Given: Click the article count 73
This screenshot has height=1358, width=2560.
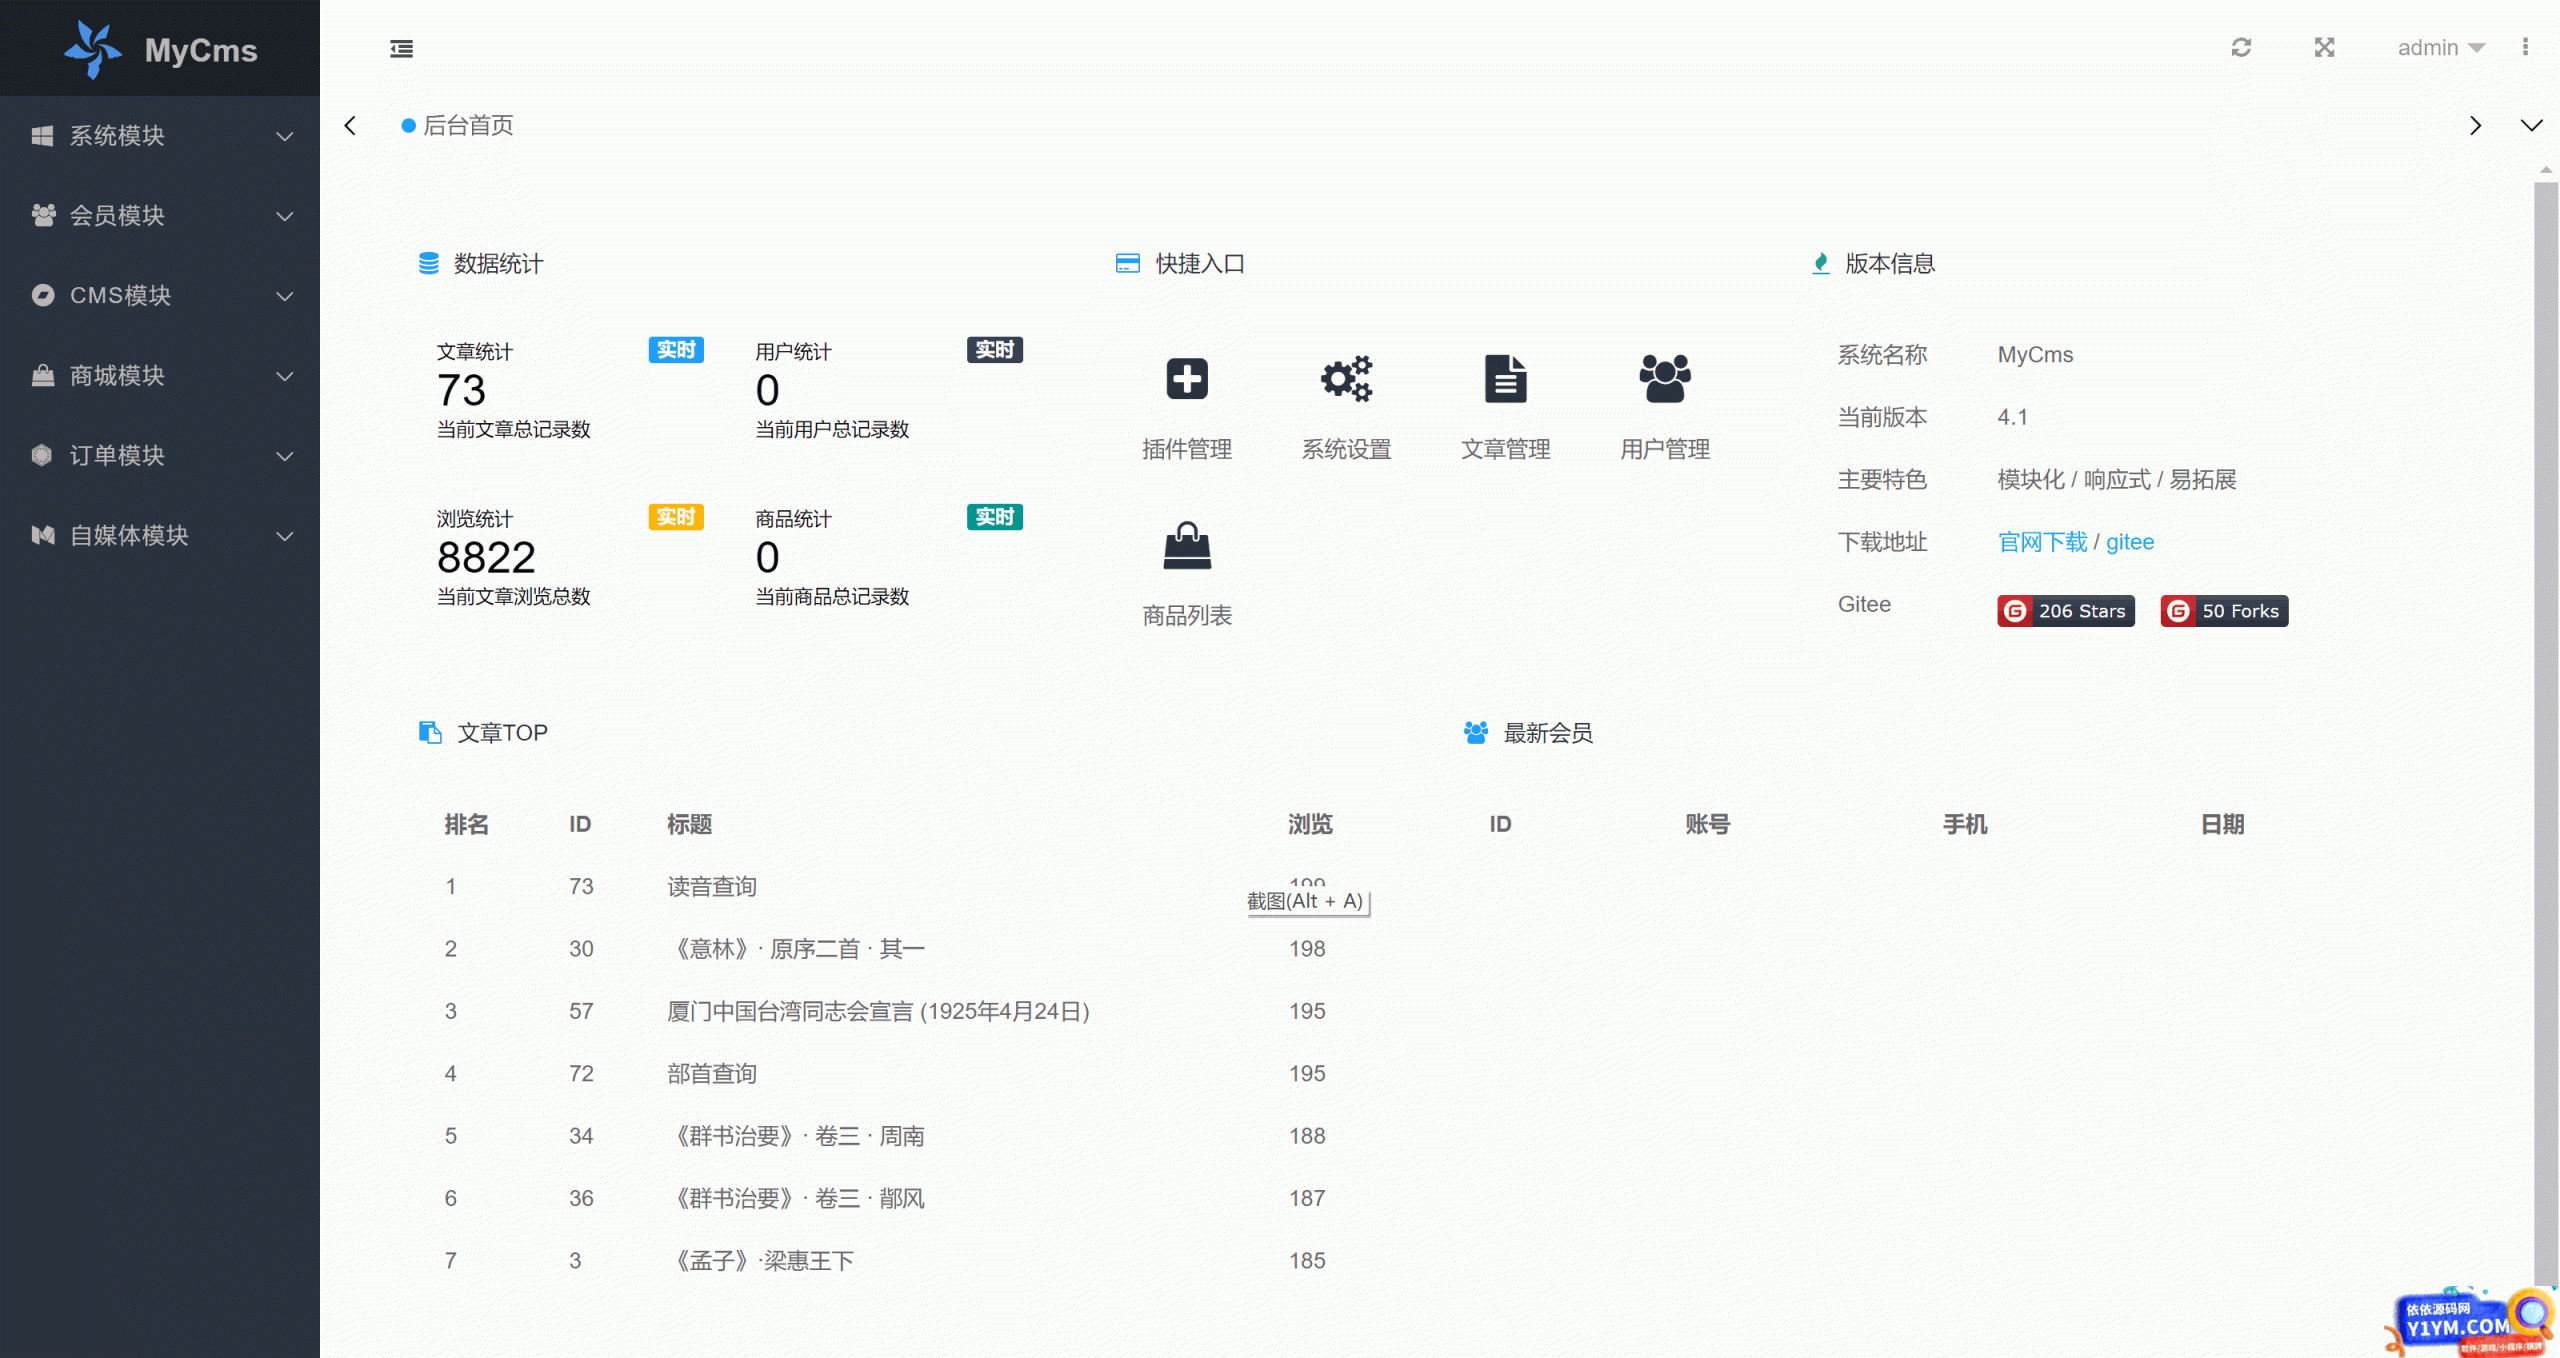Looking at the screenshot, I should (461, 390).
